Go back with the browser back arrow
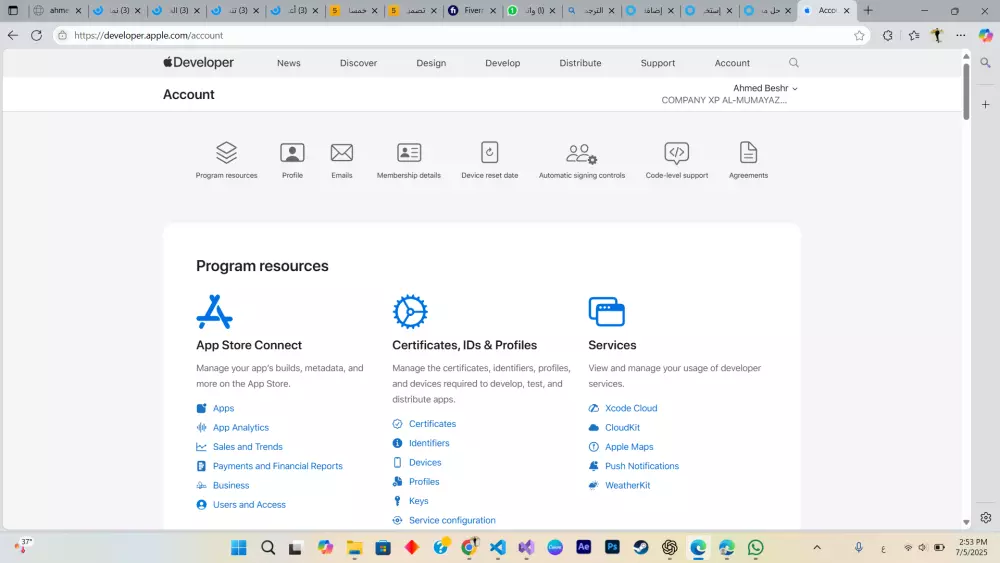Screen dimensions: 1000x563 13,36
